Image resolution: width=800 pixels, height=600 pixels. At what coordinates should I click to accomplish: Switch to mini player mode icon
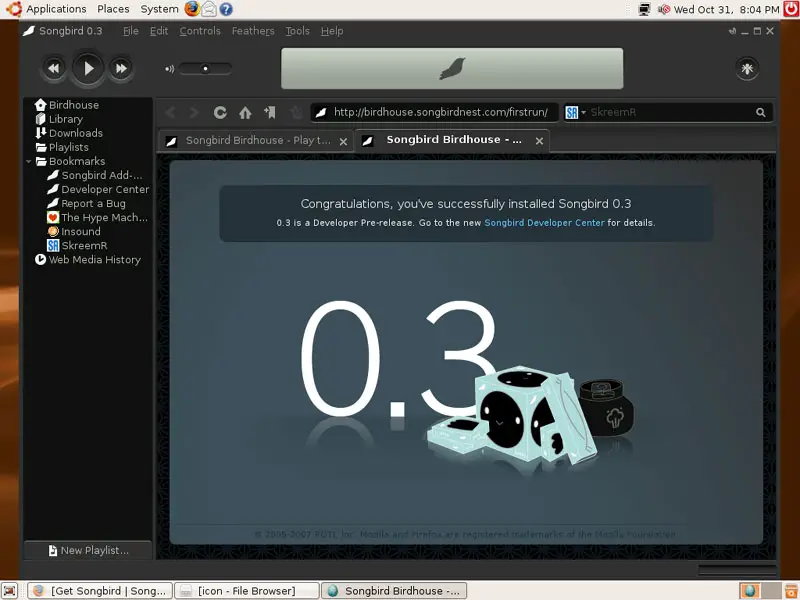[732, 31]
